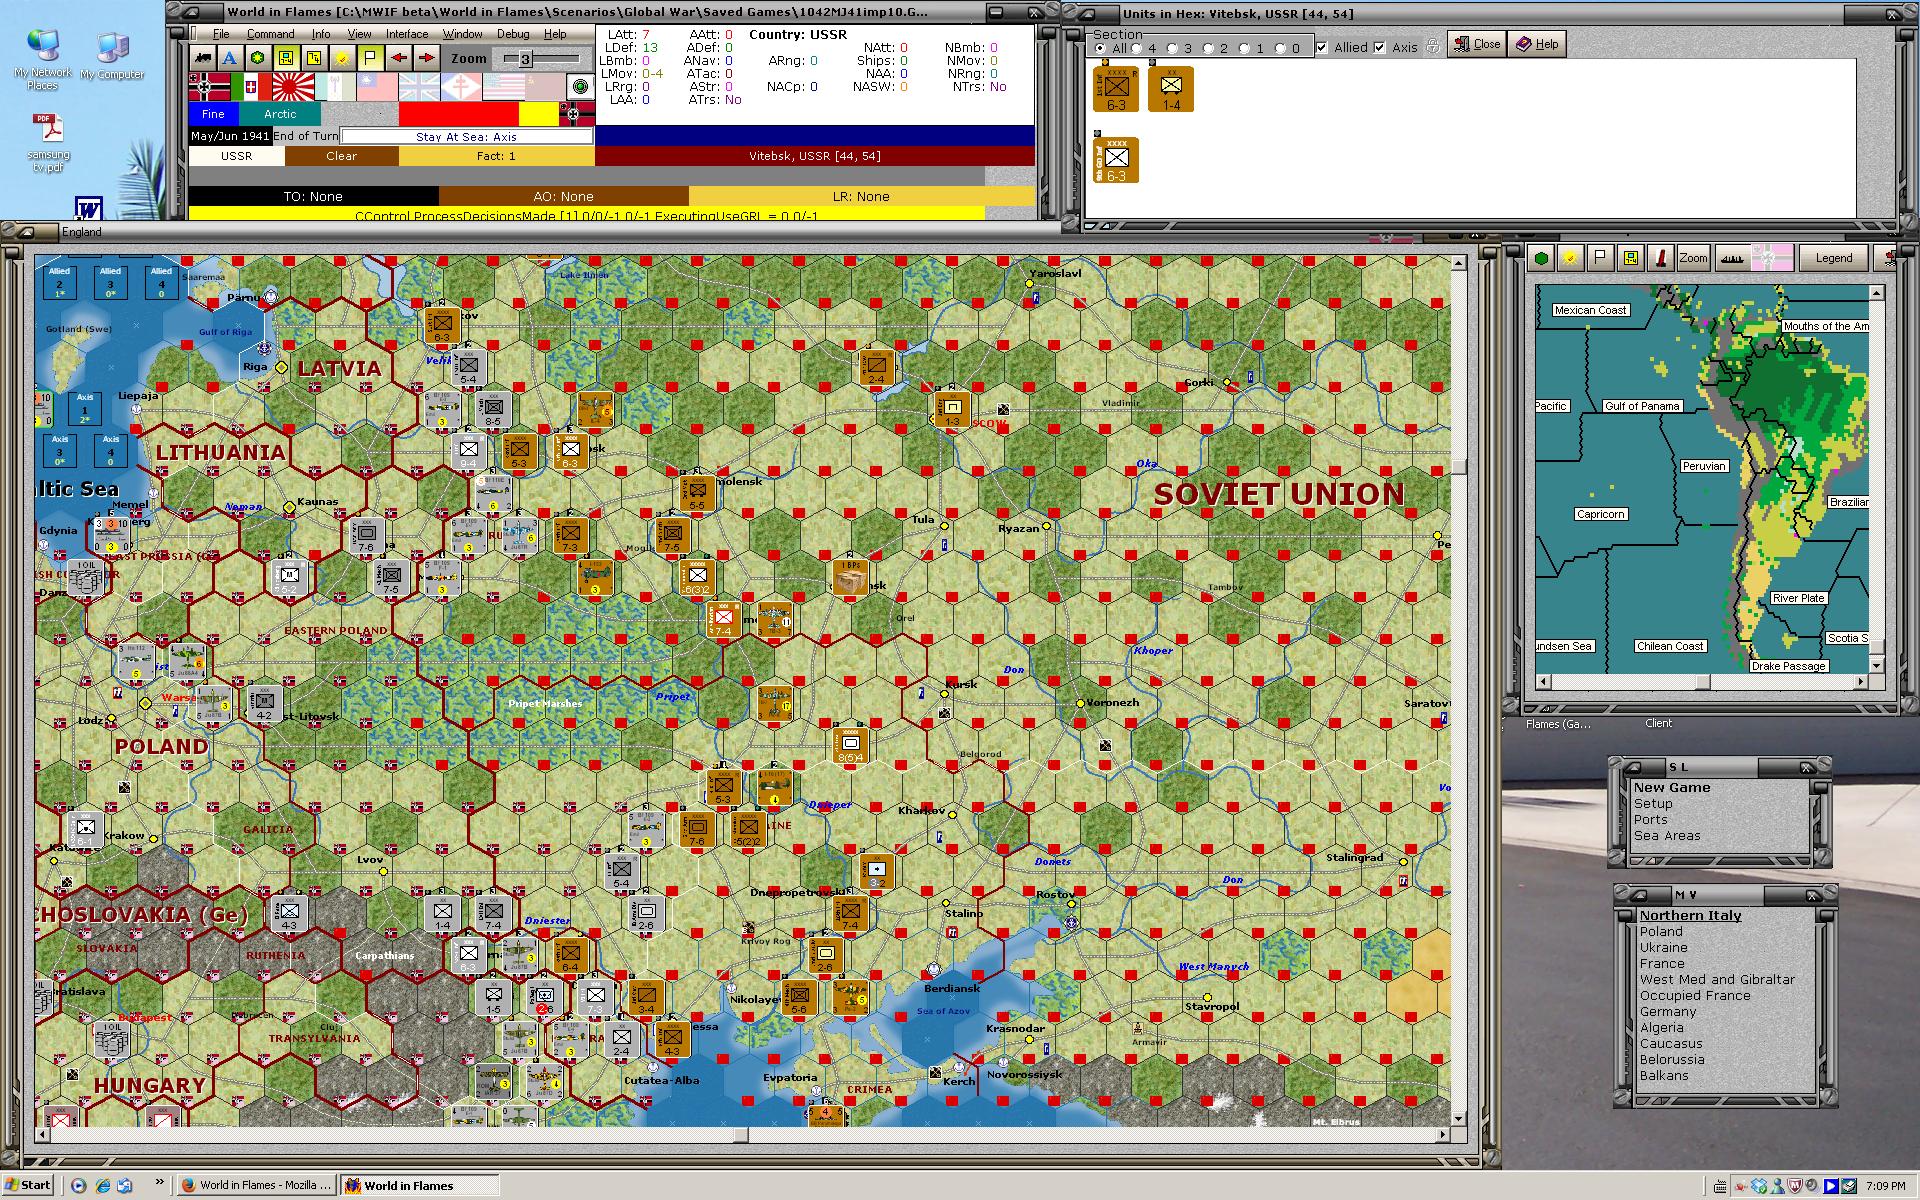The width and height of the screenshot is (1920, 1200).
Task: Click the Start button on the taskbar
Action: coord(28,1185)
